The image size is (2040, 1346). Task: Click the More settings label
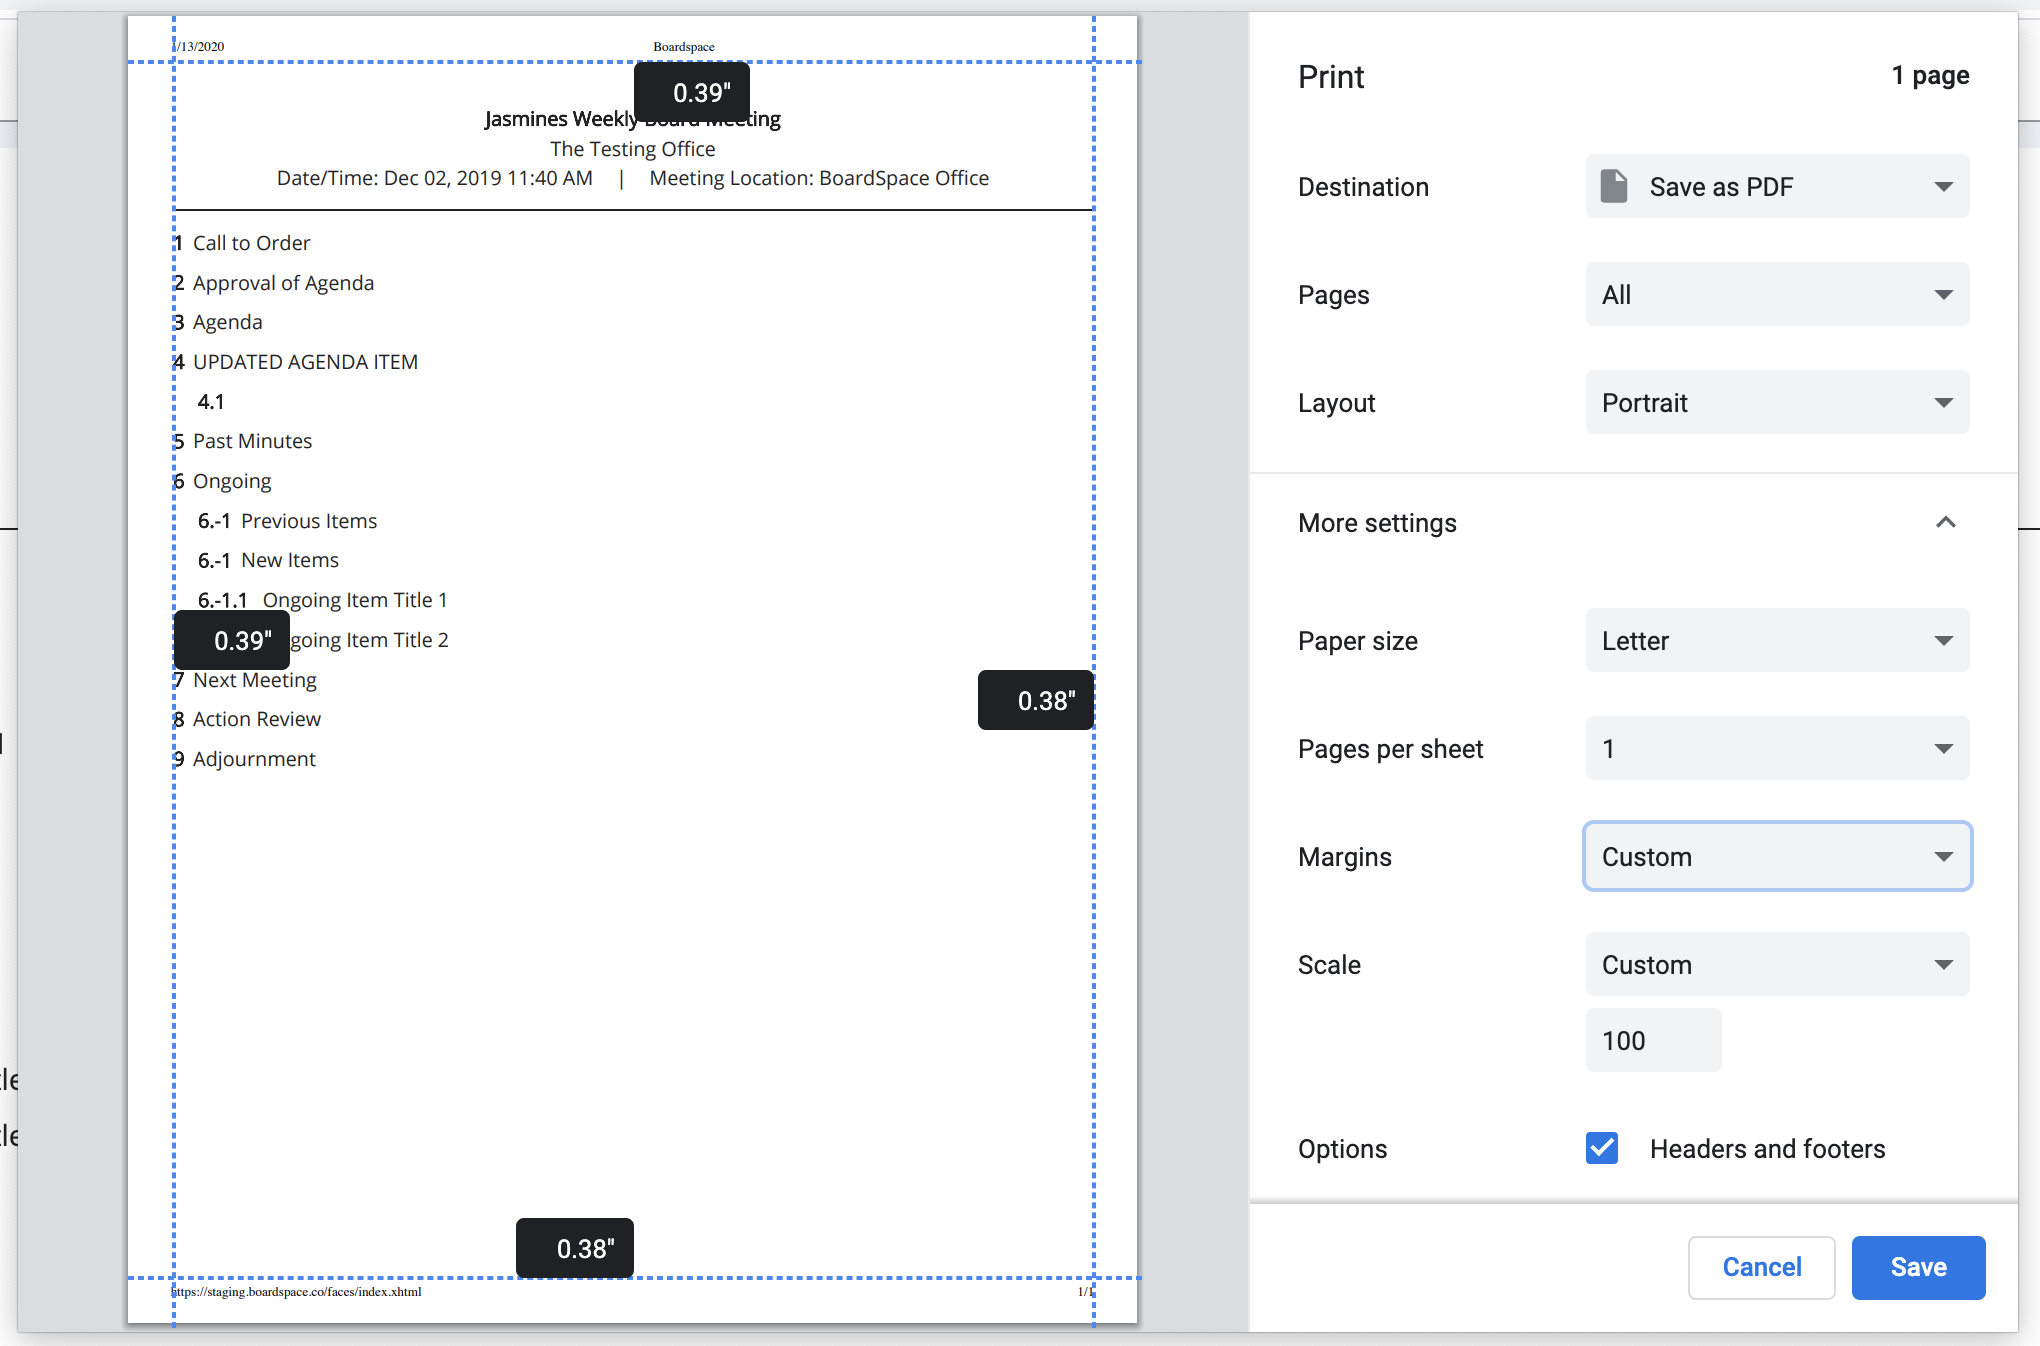tap(1377, 523)
